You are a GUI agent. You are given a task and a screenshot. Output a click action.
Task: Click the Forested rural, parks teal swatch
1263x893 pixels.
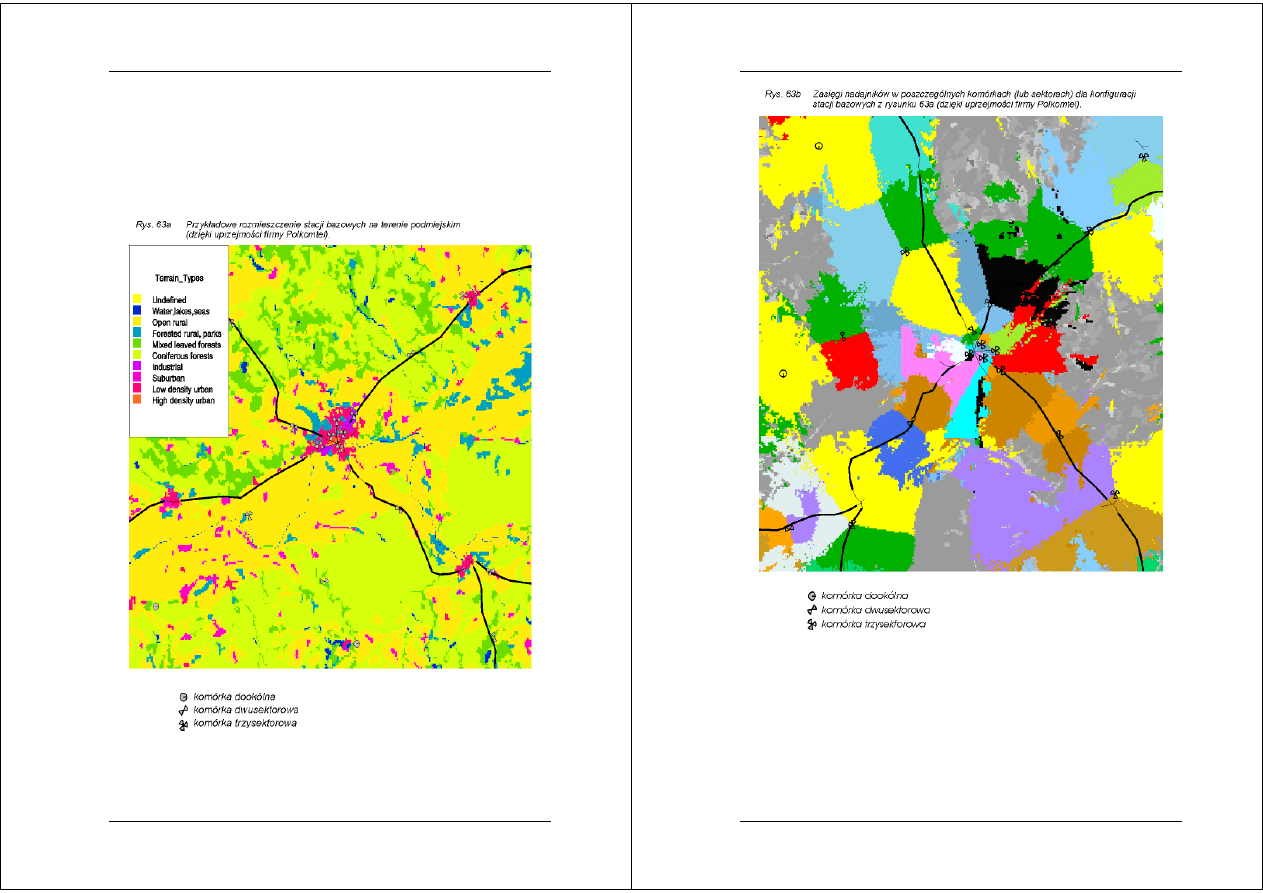(137, 333)
